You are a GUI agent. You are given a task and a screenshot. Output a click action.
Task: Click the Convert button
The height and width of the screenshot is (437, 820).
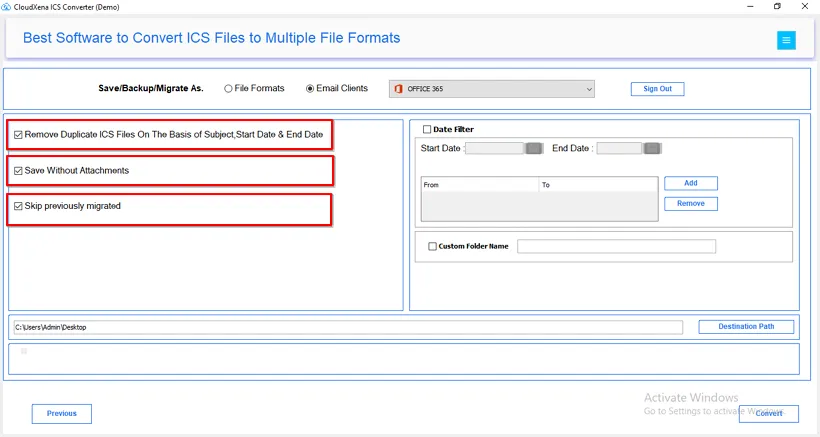(x=769, y=413)
